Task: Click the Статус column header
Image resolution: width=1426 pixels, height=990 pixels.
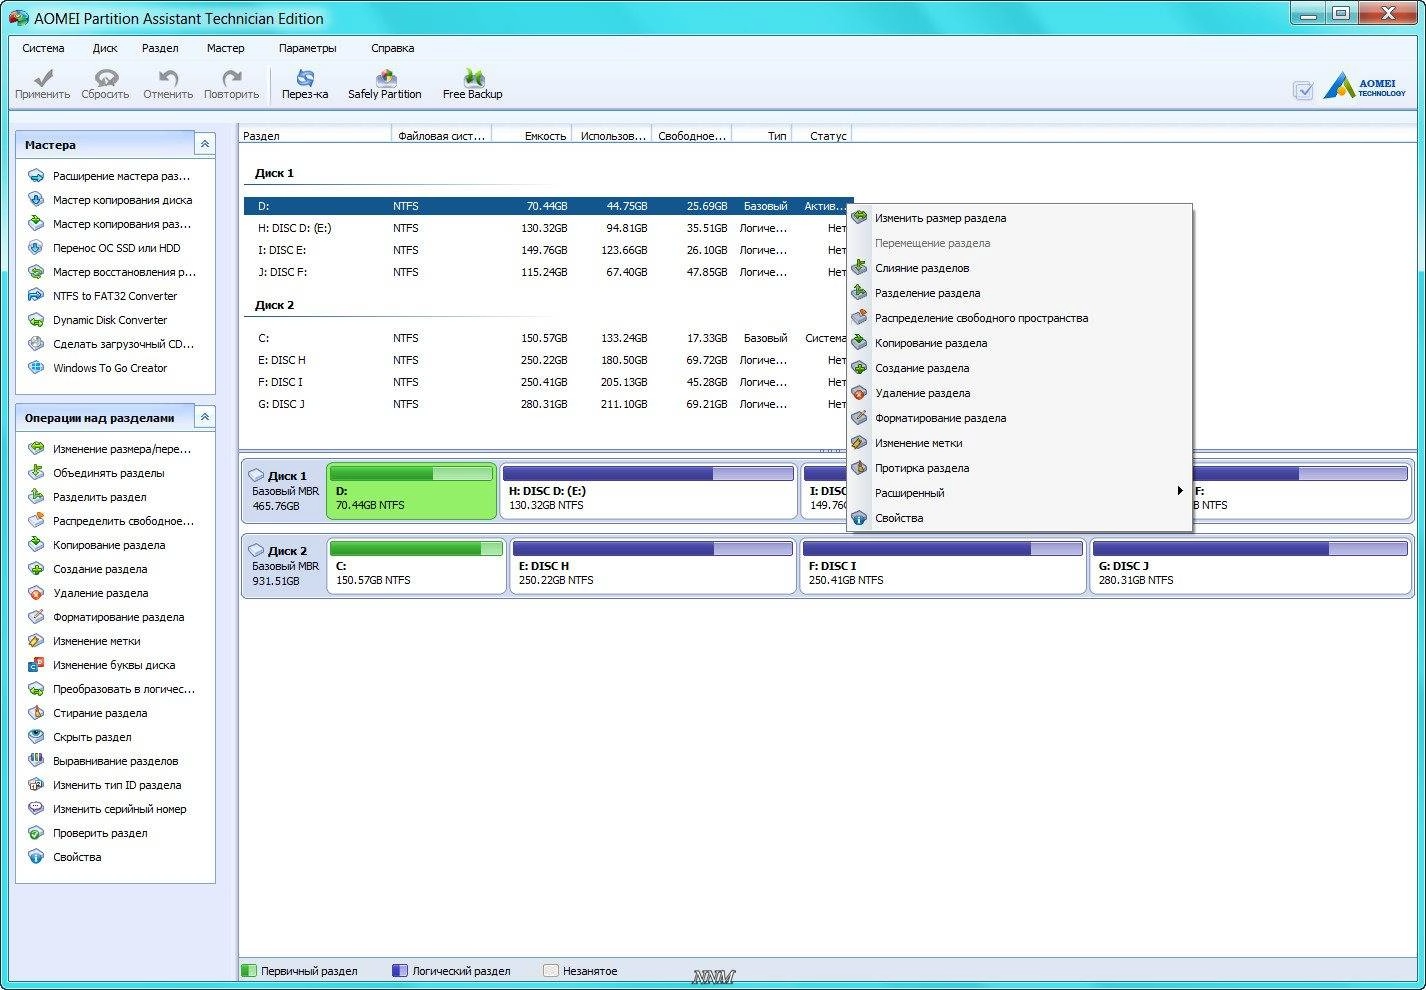Action: (821, 135)
